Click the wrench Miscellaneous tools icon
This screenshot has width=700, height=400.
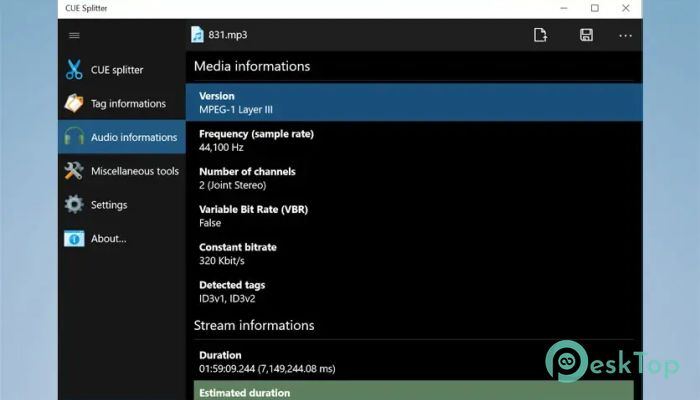click(74, 171)
